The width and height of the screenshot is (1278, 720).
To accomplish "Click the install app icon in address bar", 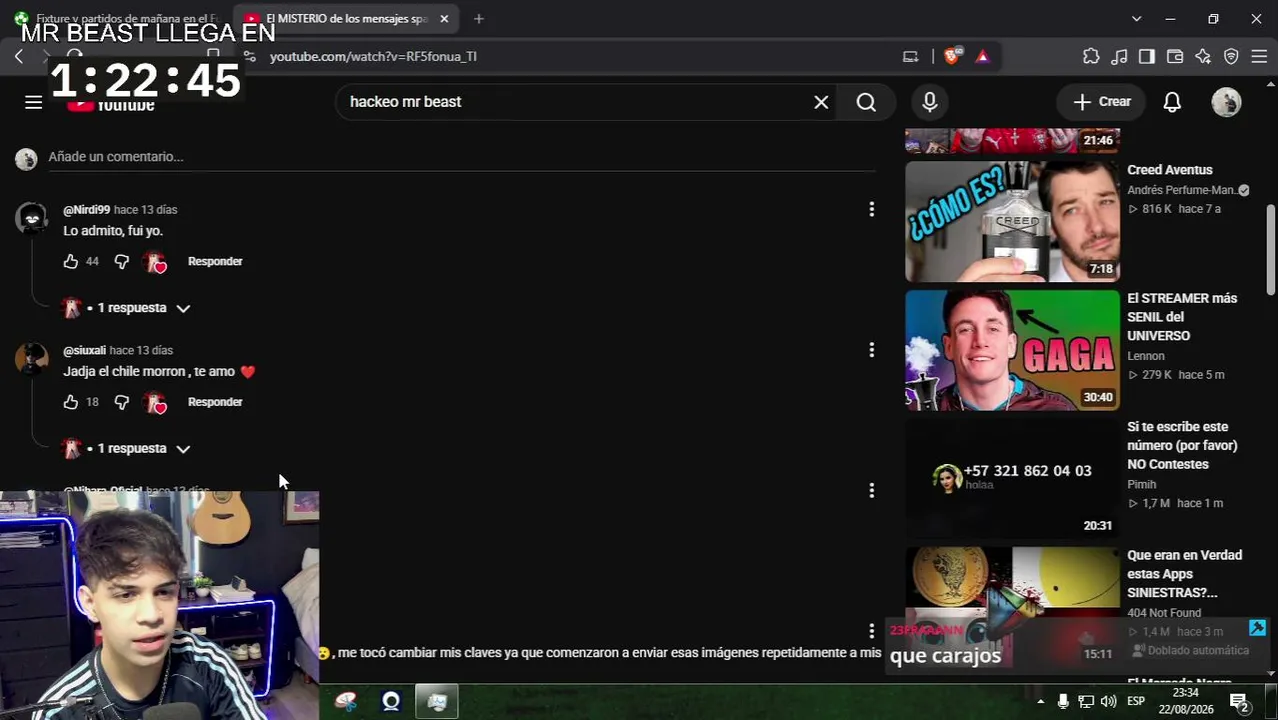I will coord(910,56).
